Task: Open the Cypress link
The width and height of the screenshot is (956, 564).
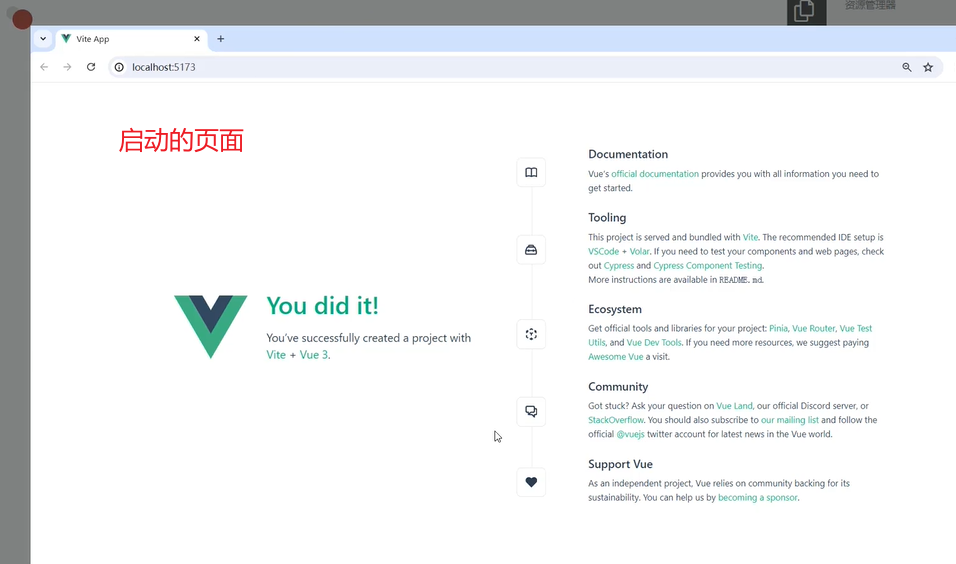Action: 619,266
